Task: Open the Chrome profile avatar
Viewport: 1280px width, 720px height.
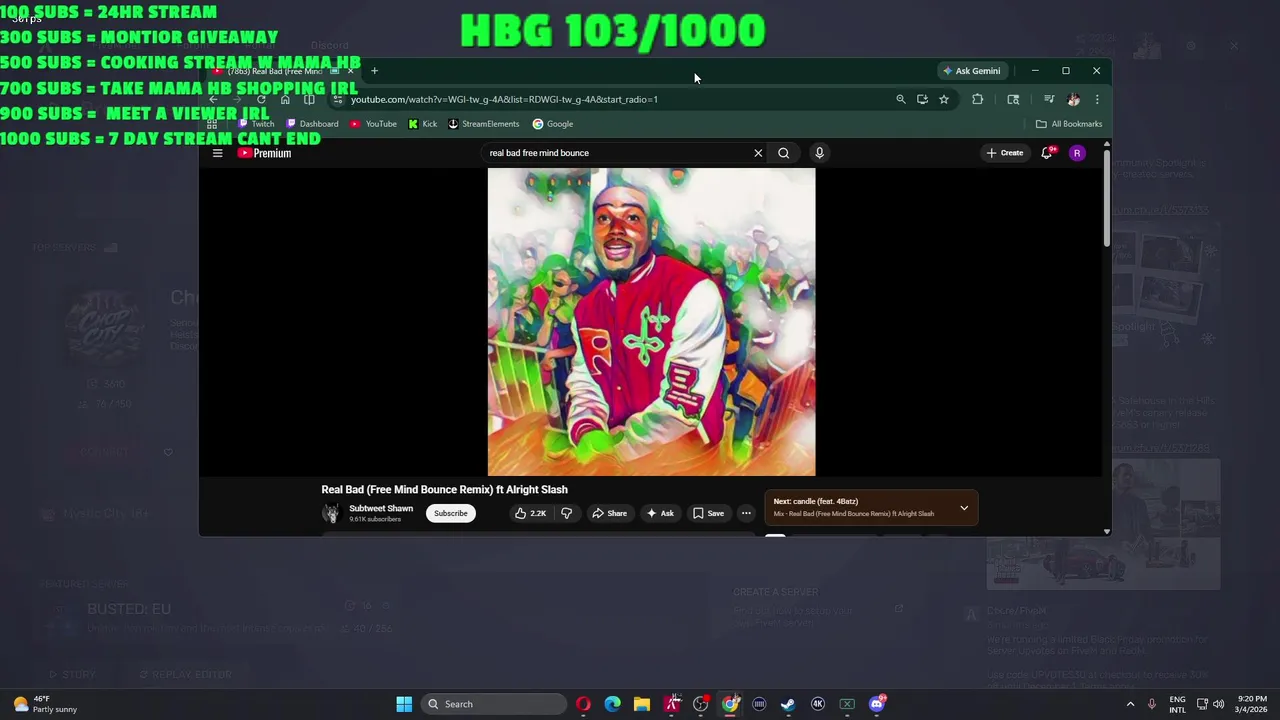Action: pyautogui.click(x=1074, y=99)
